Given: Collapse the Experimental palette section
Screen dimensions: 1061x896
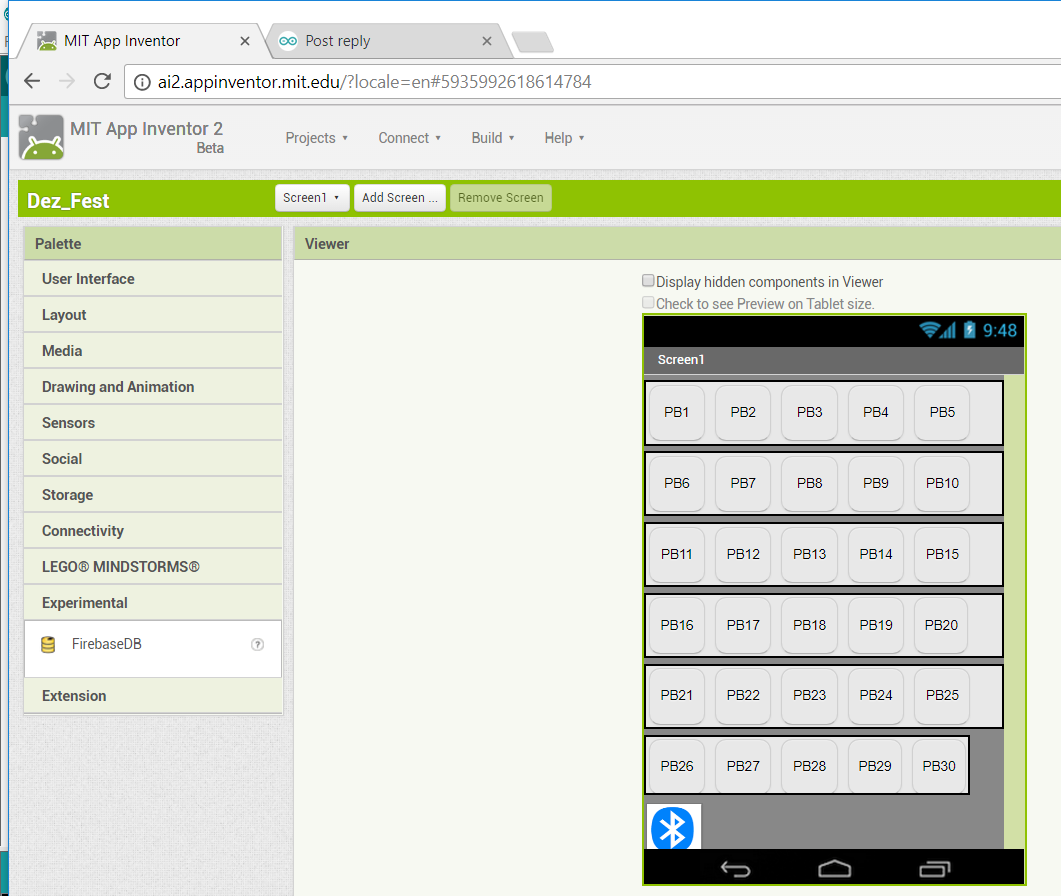Looking at the screenshot, I should pyautogui.click(x=153, y=602).
